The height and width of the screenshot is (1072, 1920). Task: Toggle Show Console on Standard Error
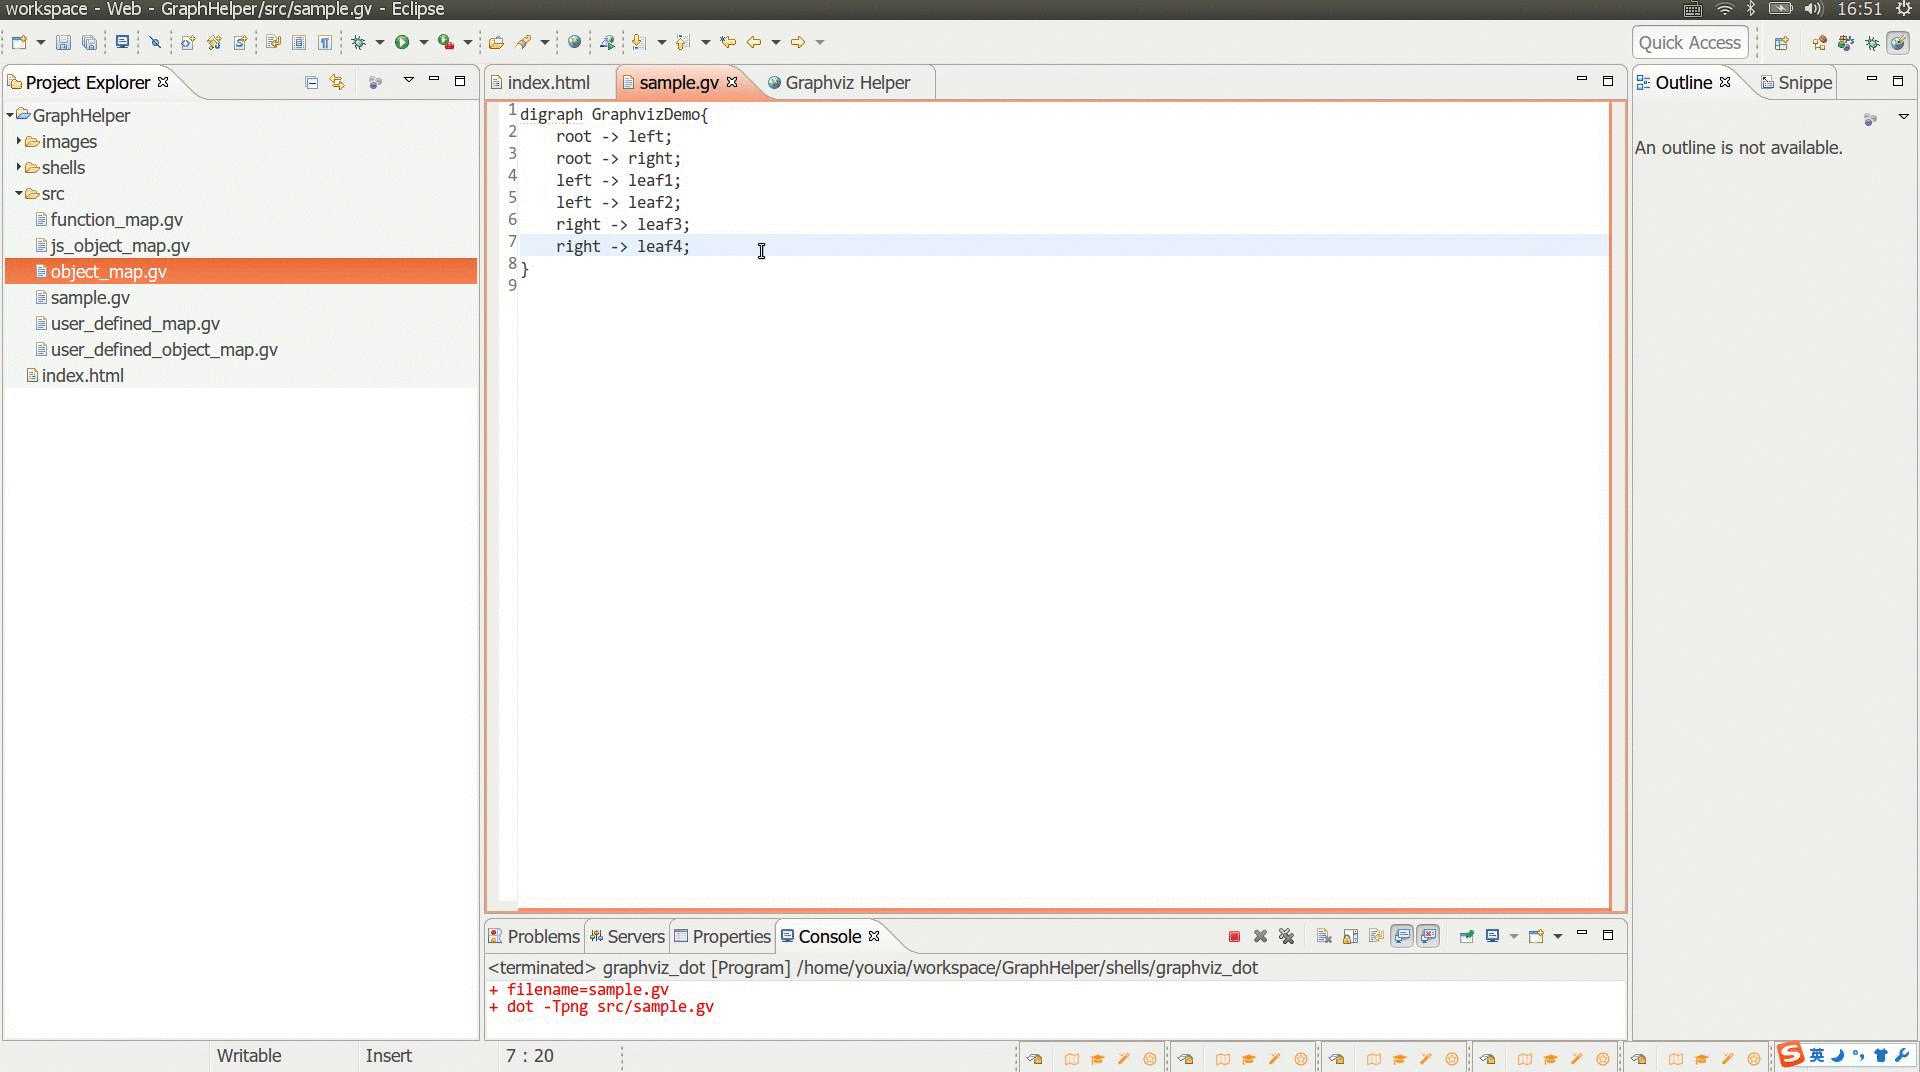(1428, 936)
